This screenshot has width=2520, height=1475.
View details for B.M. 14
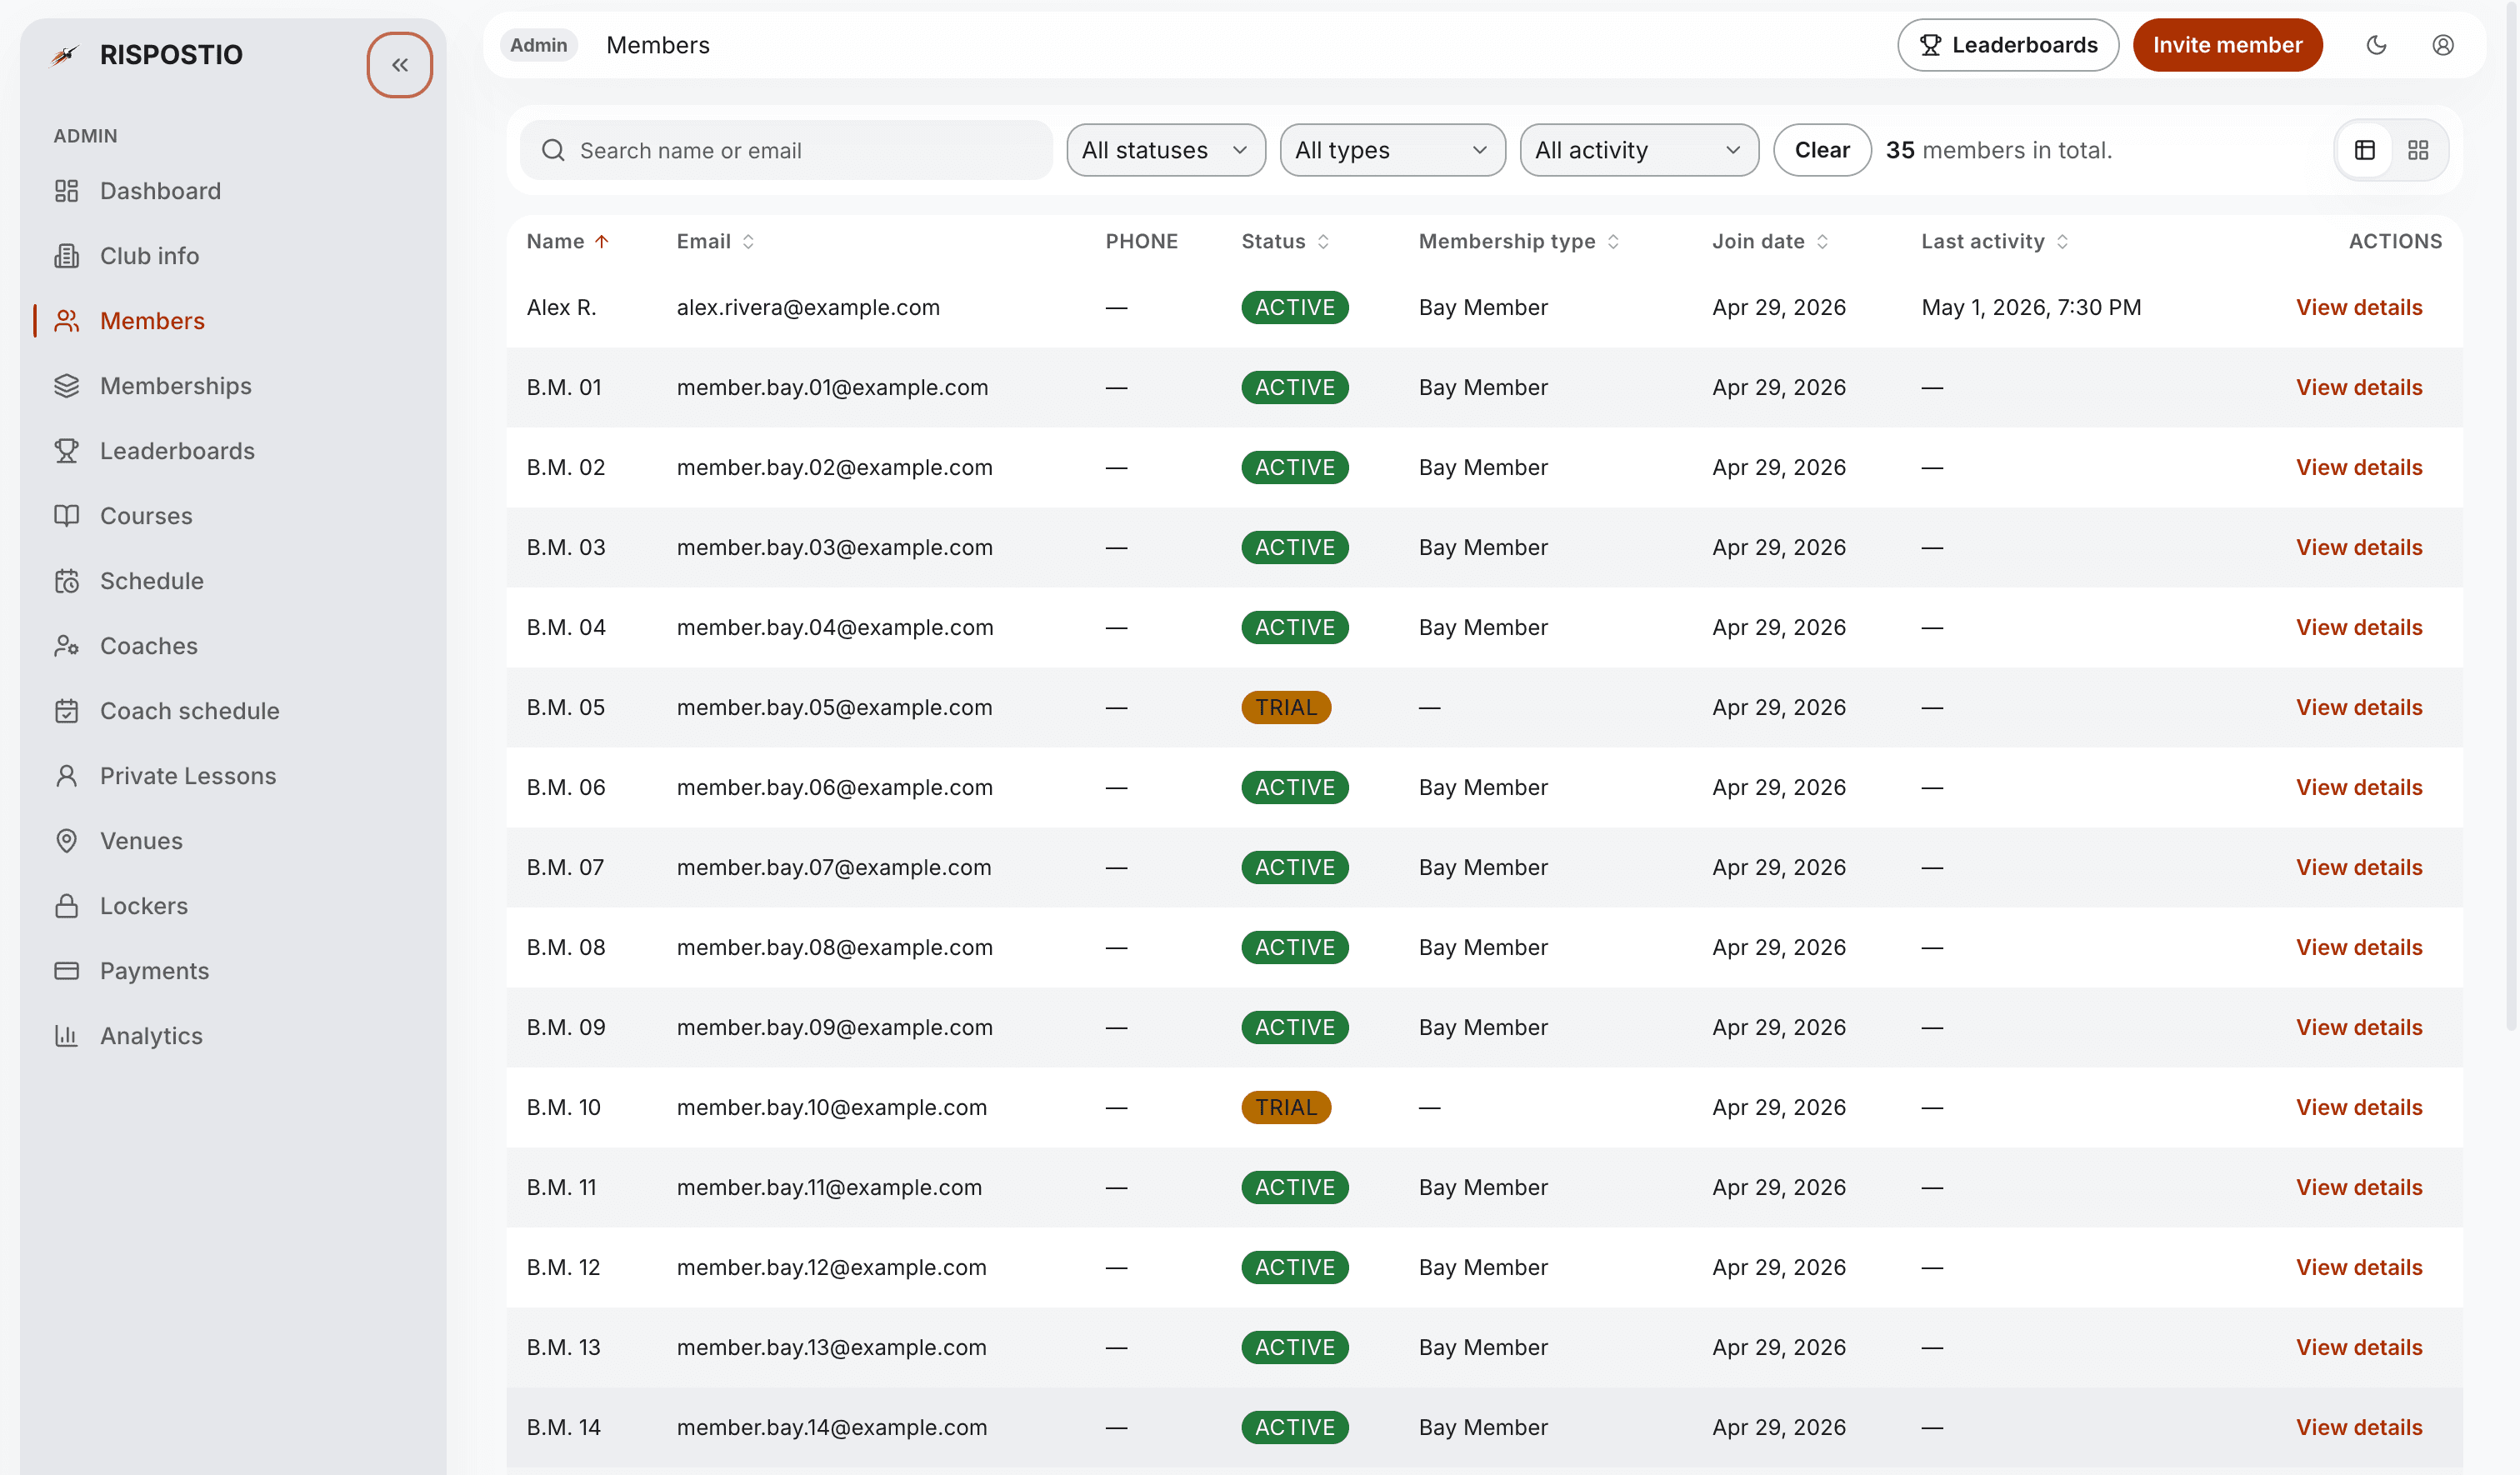click(2358, 1427)
